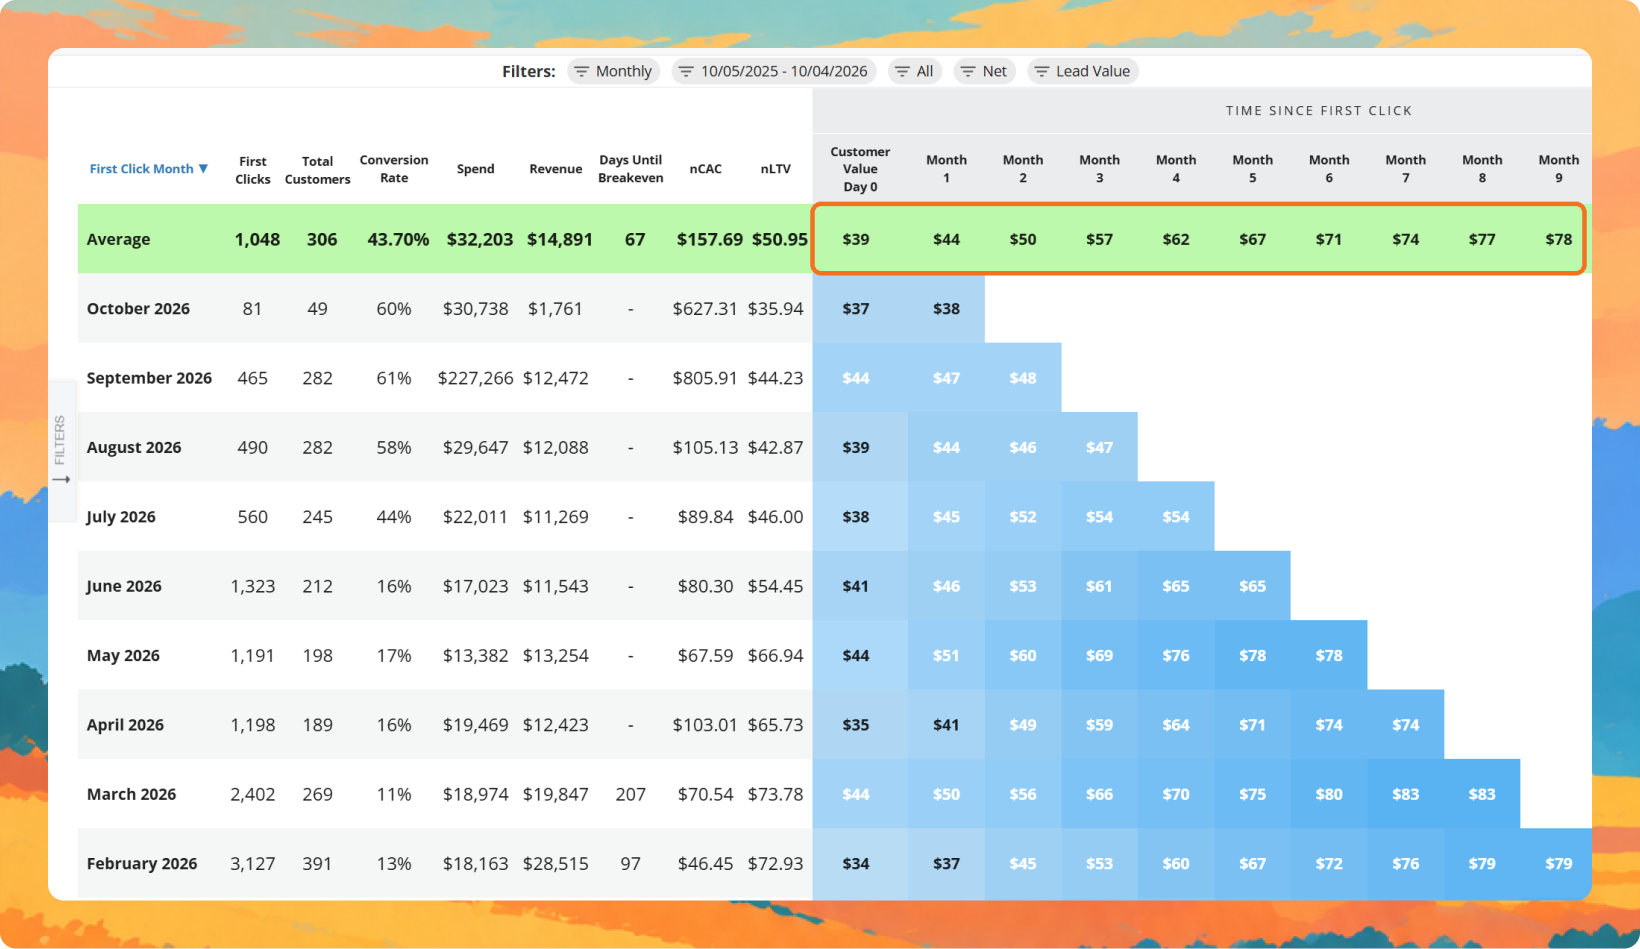This screenshot has width=1640, height=949.
Task: Click March 2026 Month 8 cell $83
Action: click(1482, 795)
